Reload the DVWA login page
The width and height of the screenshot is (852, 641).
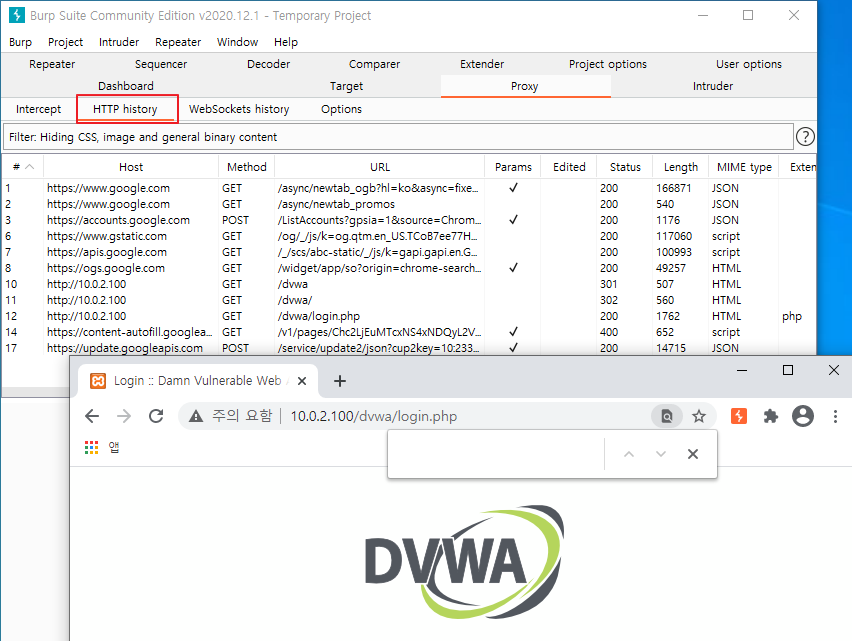pyautogui.click(x=156, y=416)
